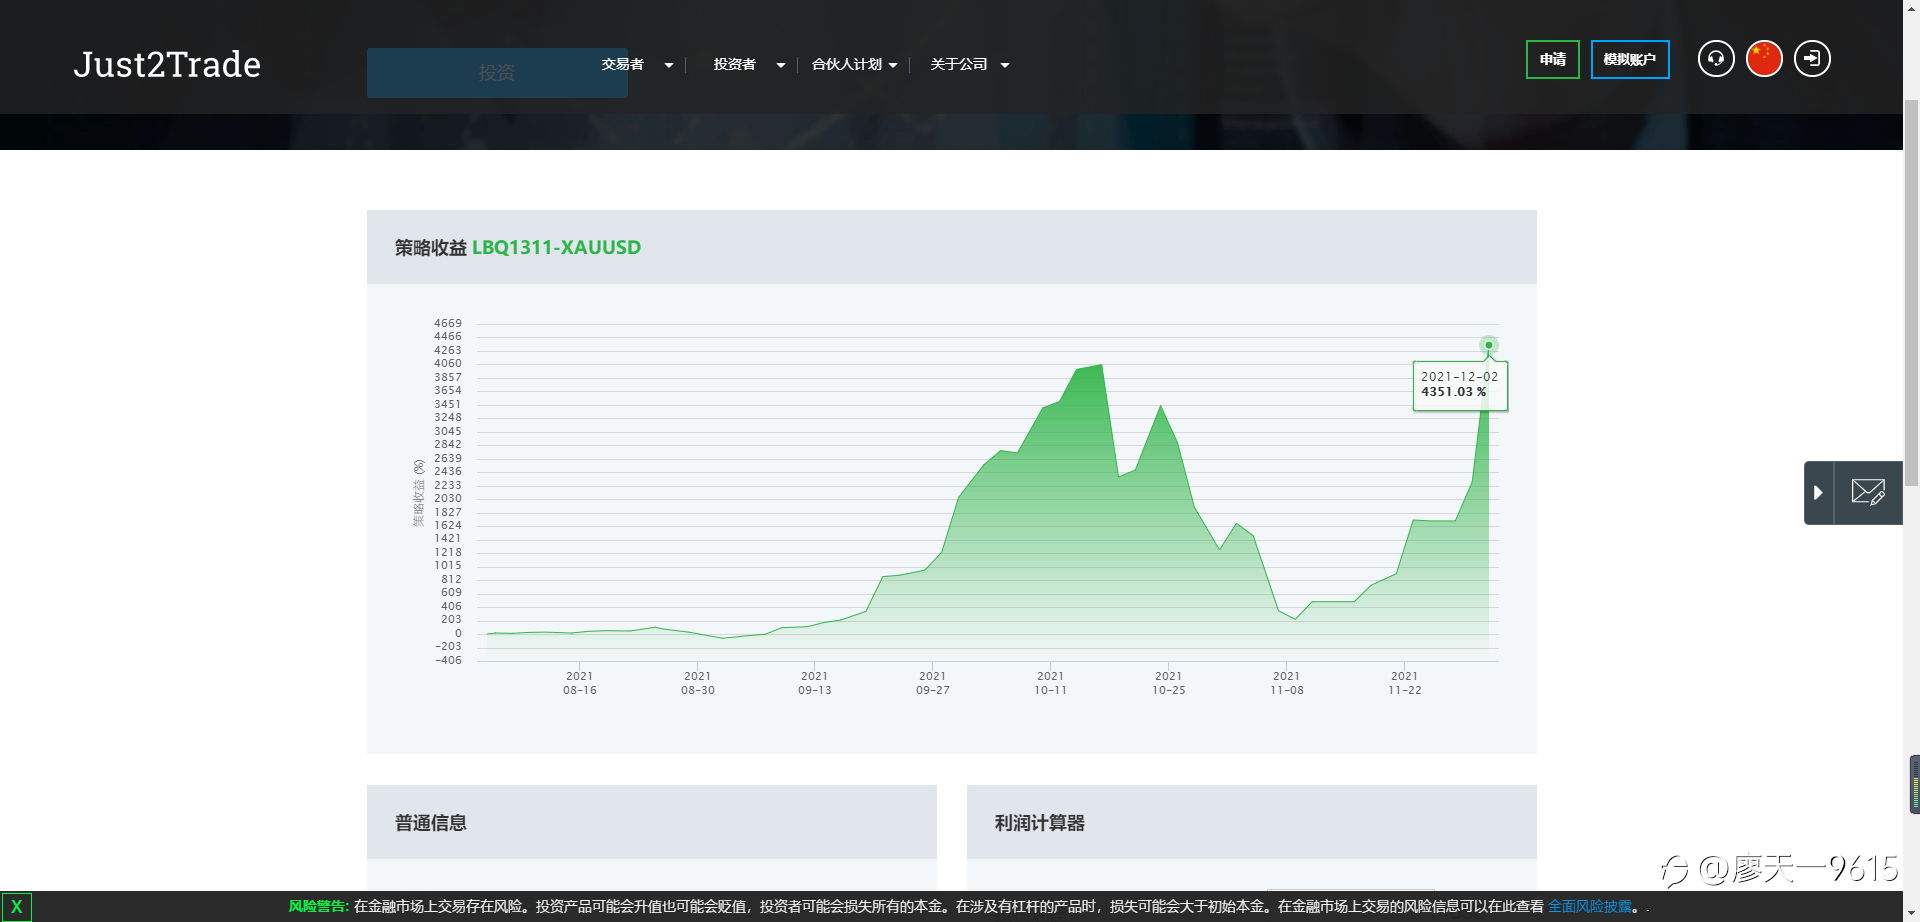Open the 合伙人计划 dropdown menu
The width and height of the screenshot is (1920, 922).
coord(854,65)
